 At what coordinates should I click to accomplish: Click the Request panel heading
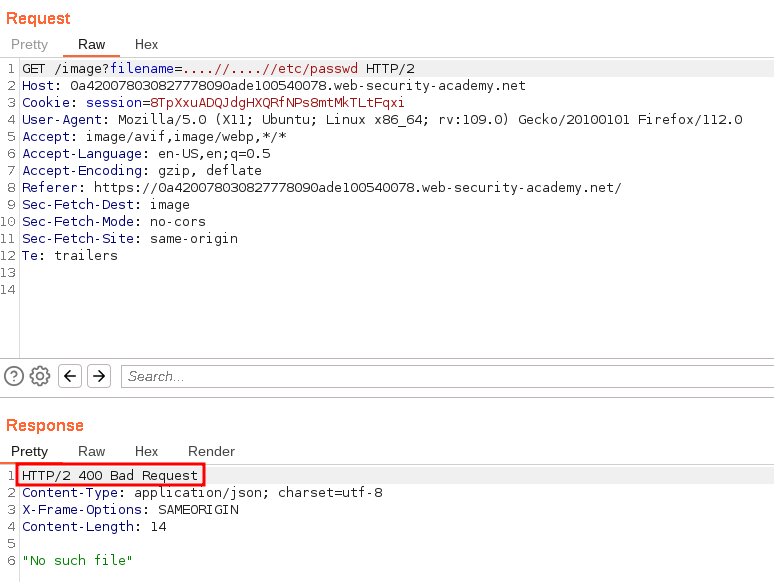coord(38,18)
